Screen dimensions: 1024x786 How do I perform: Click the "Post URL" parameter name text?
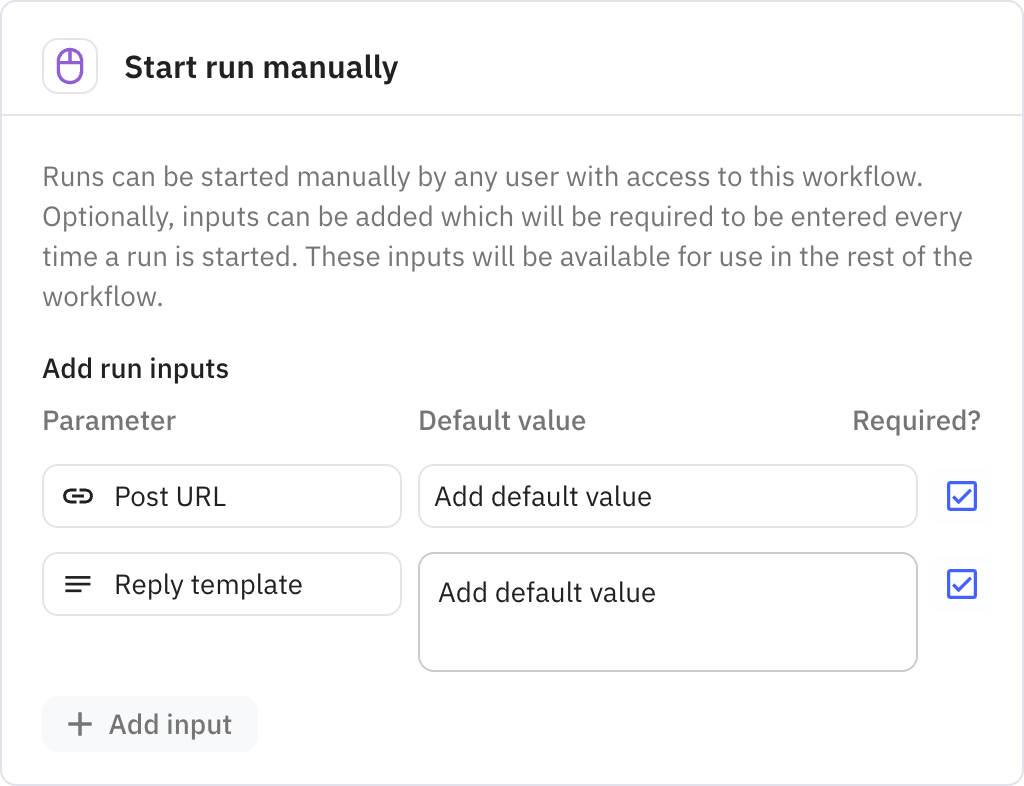coord(170,496)
